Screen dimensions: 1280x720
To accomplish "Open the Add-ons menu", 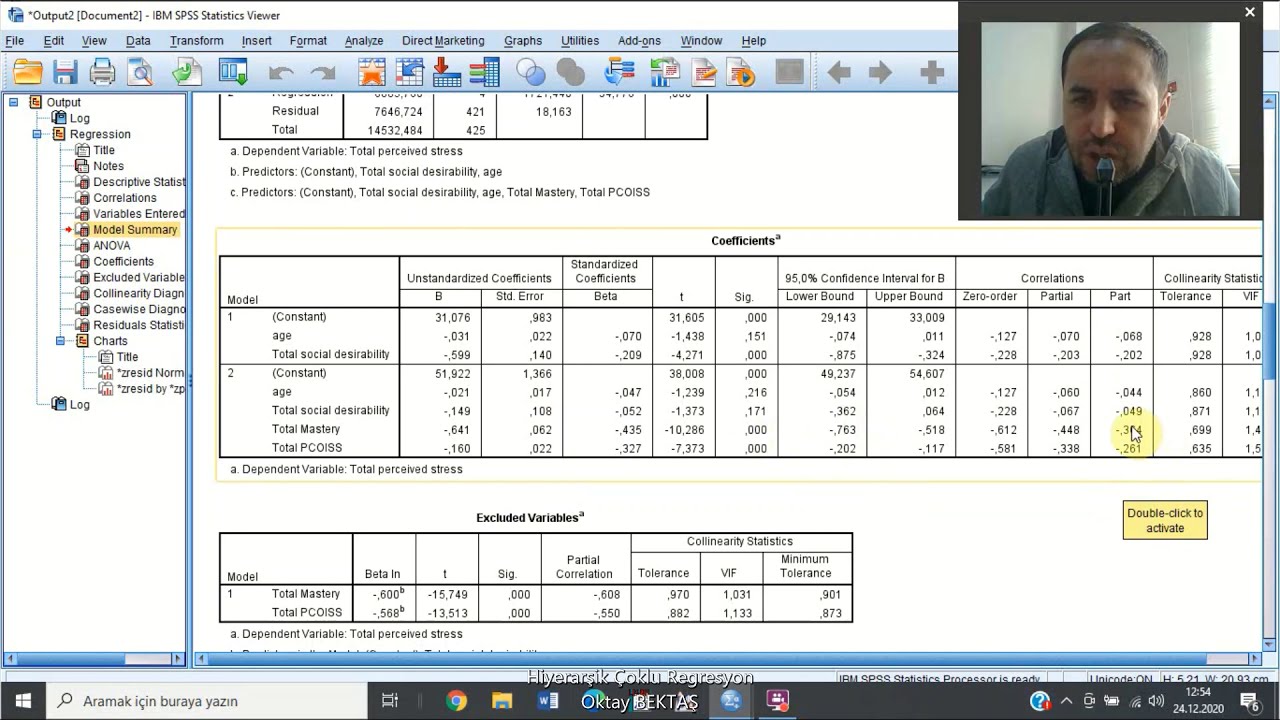I will click(639, 41).
